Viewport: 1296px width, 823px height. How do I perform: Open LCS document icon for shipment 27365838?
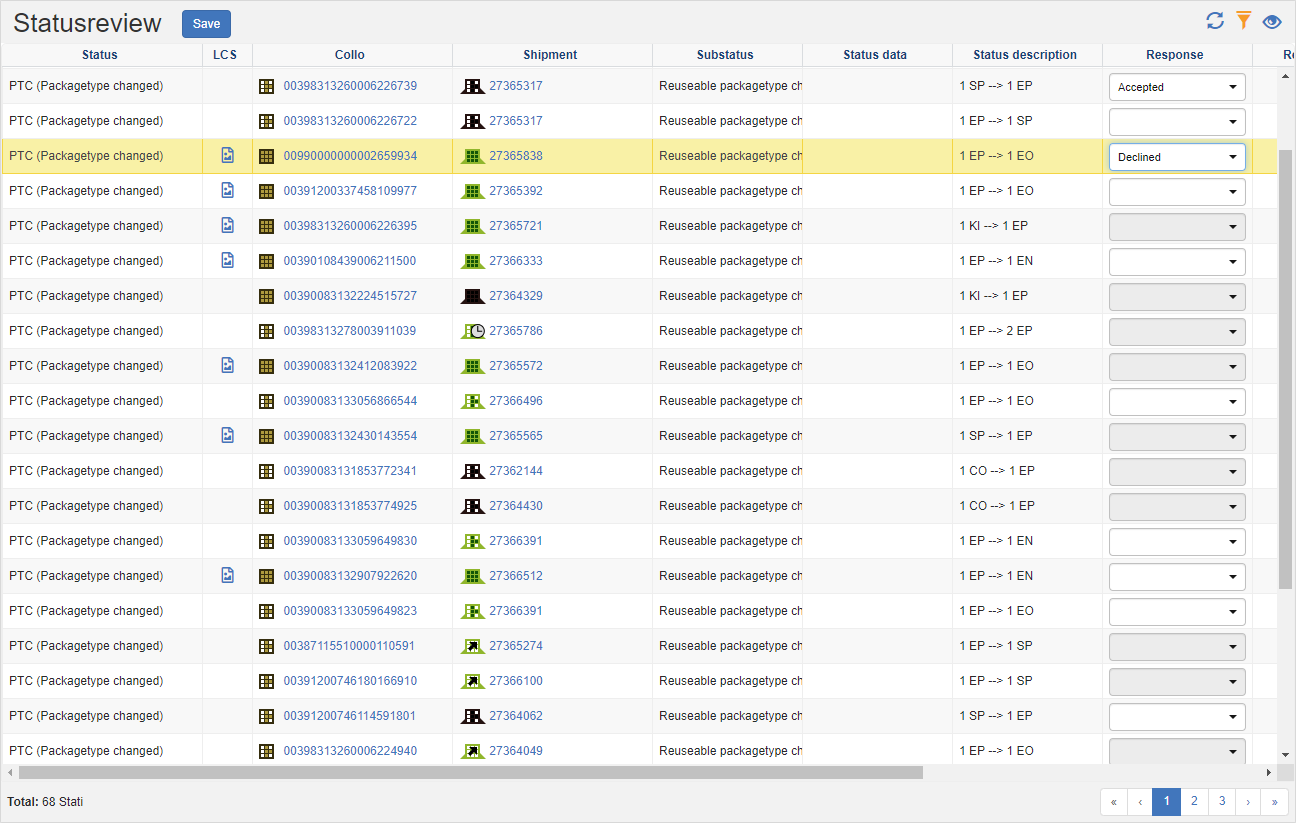pos(227,156)
